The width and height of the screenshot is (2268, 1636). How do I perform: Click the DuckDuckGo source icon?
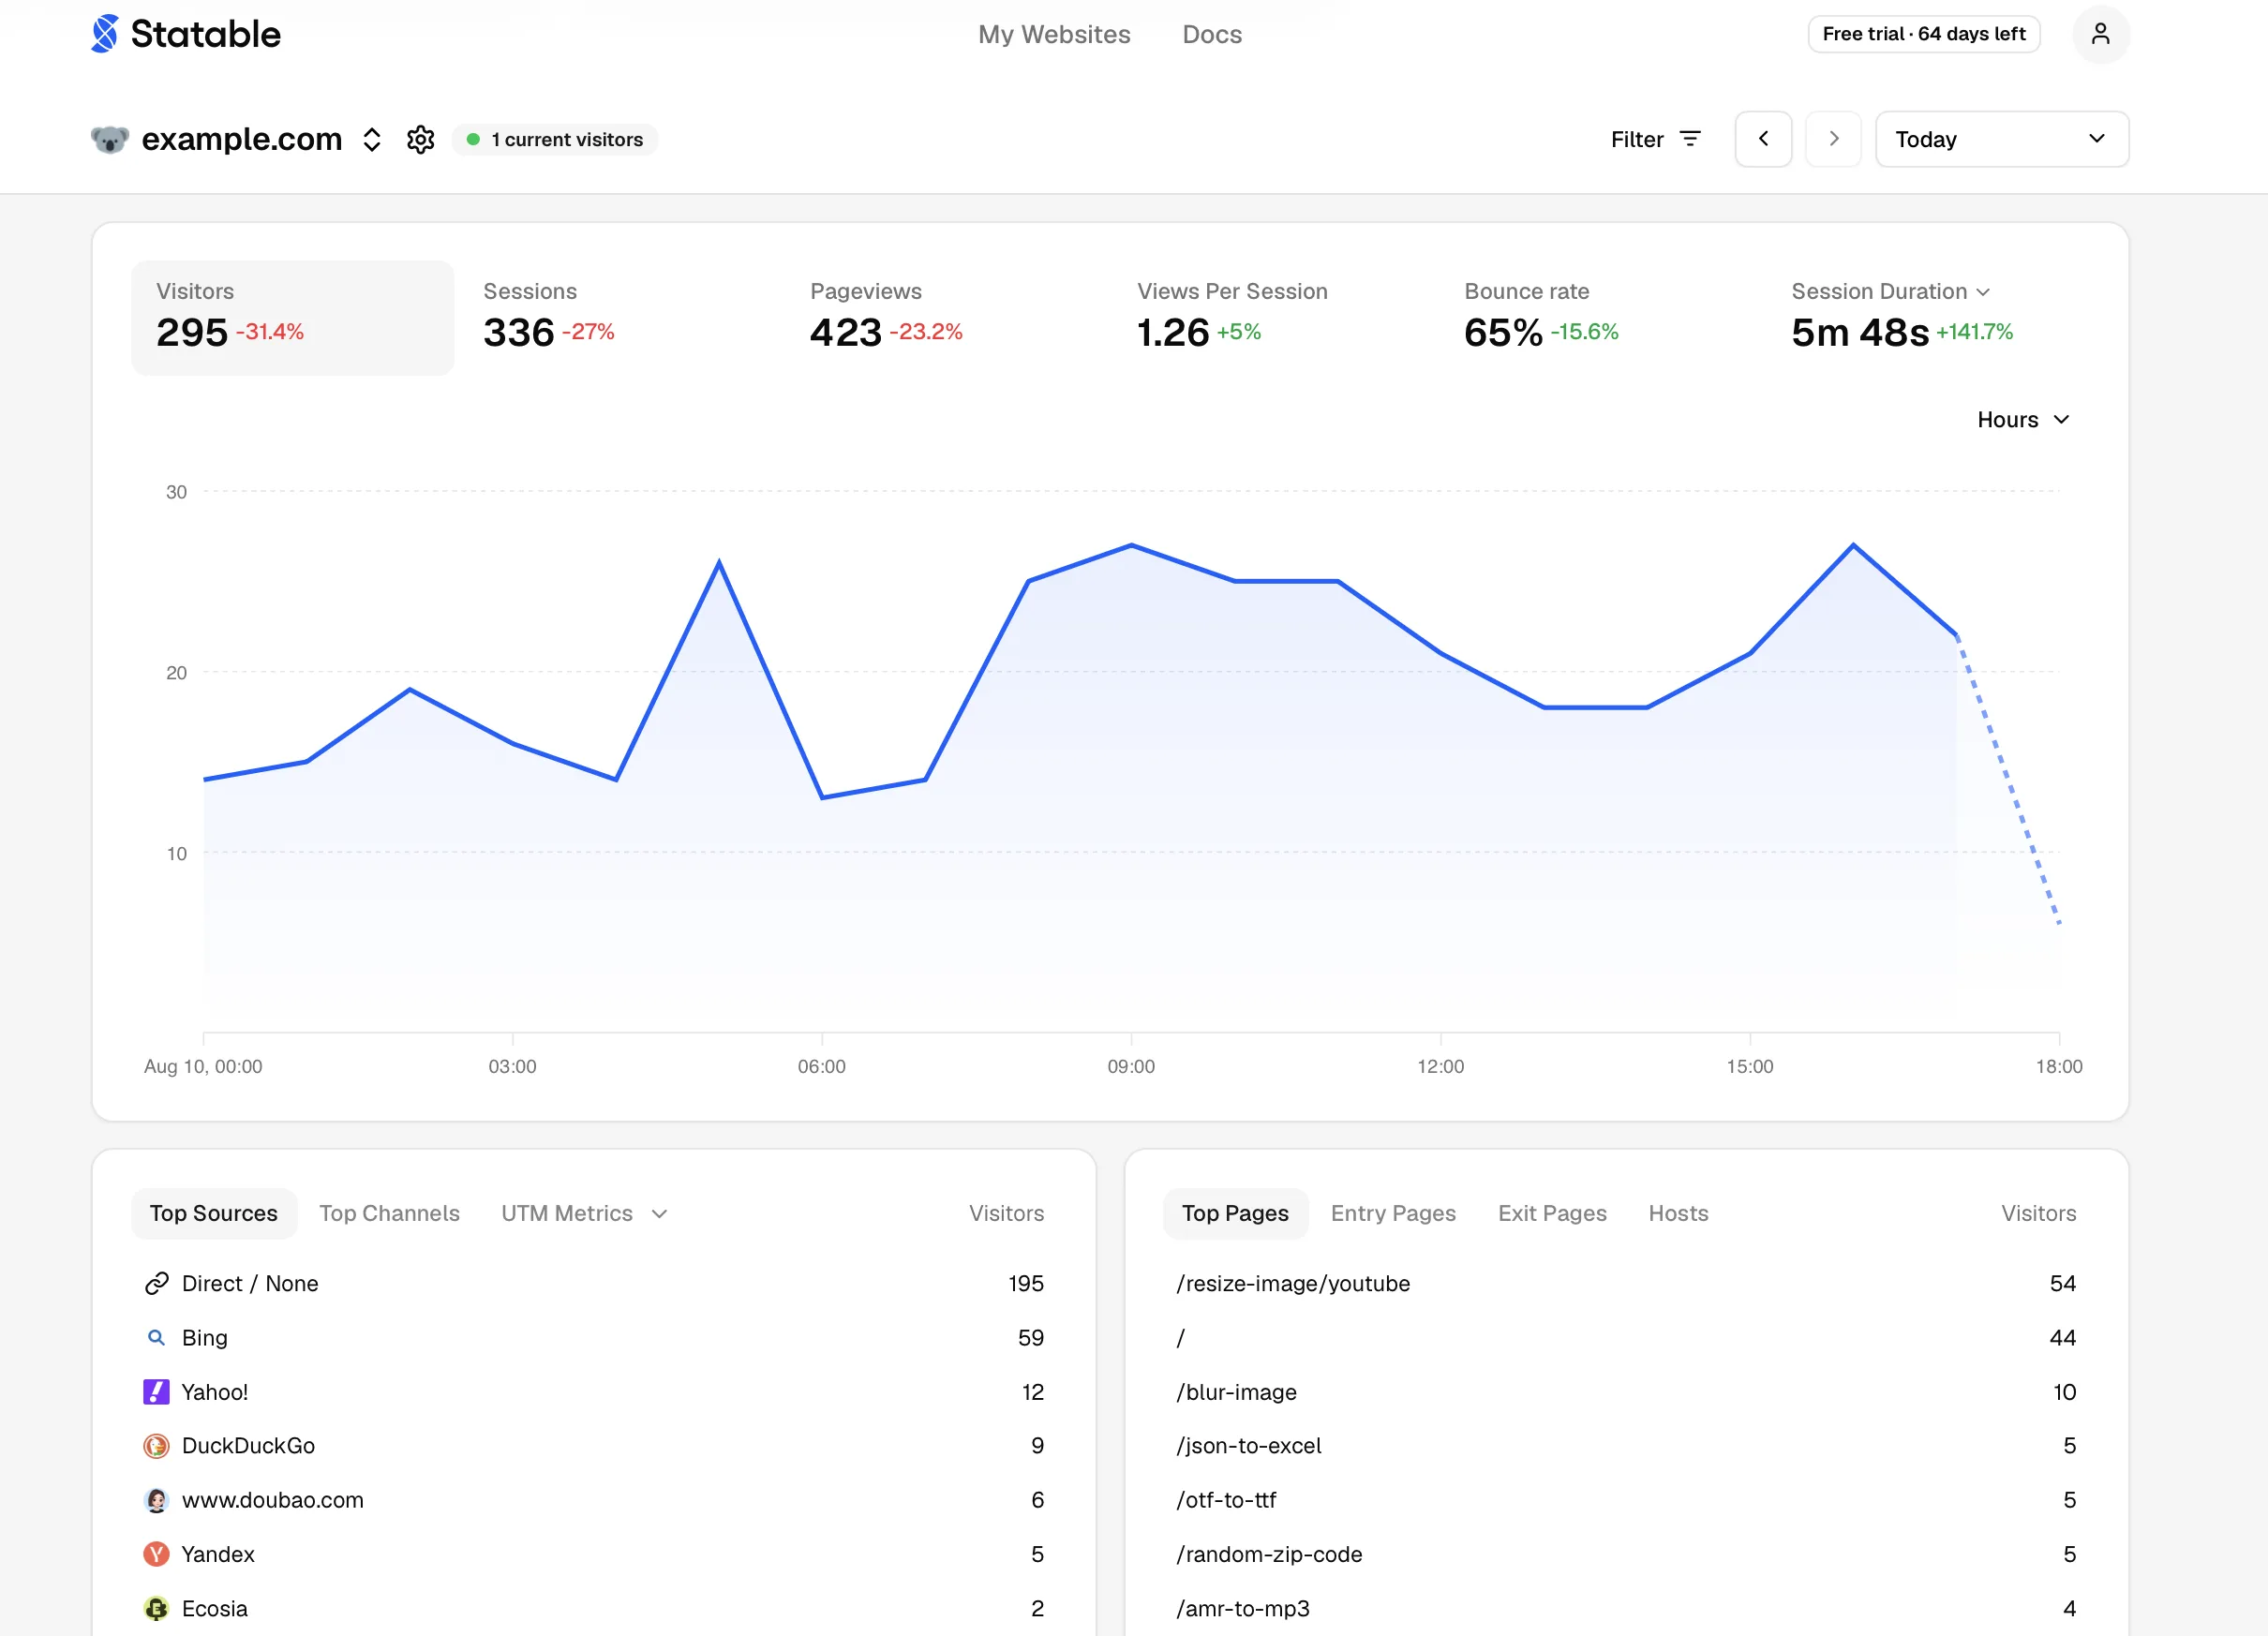(x=156, y=1446)
